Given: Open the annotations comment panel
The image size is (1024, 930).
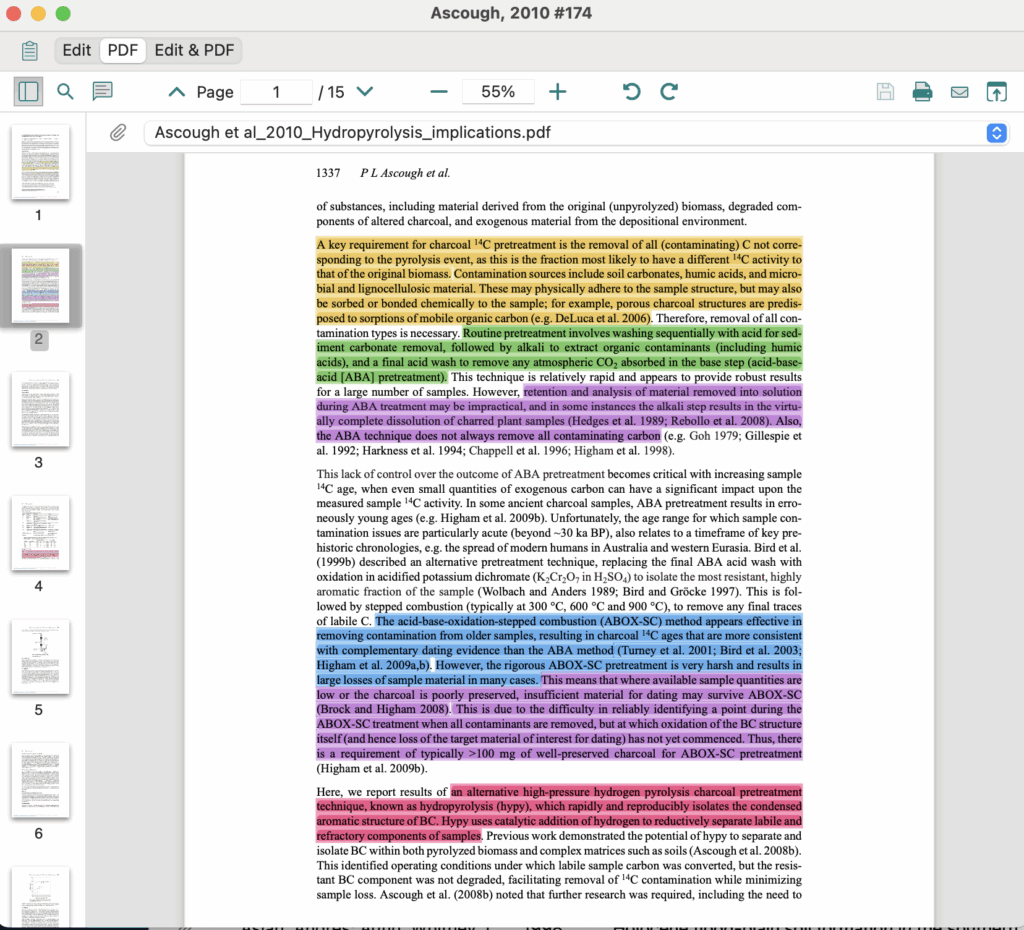Looking at the screenshot, I should (x=103, y=91).
